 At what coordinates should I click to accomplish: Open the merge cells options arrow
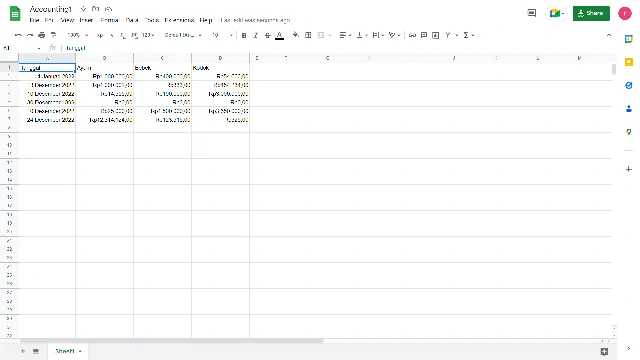coord(330,35)
